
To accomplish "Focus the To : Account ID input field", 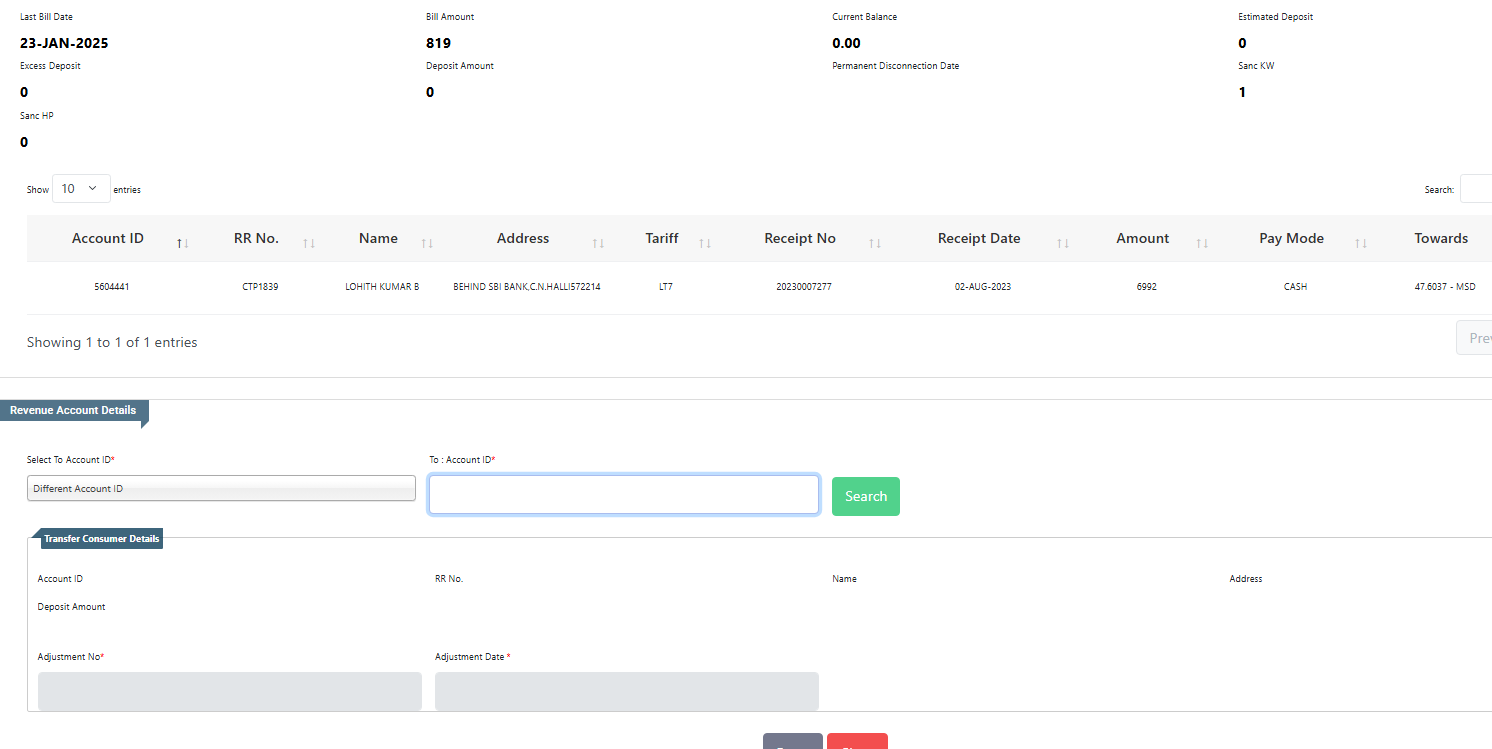I will (x=623, y=495).
